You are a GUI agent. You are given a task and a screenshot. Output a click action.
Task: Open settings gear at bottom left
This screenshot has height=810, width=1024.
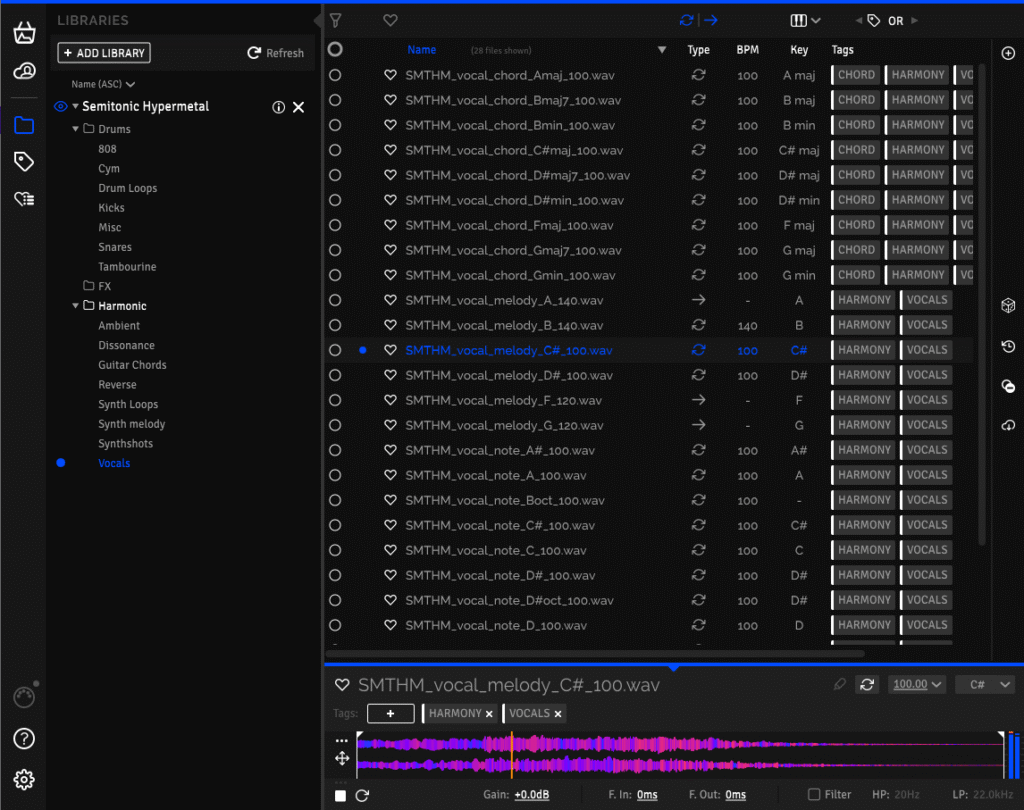coord(24,779)
